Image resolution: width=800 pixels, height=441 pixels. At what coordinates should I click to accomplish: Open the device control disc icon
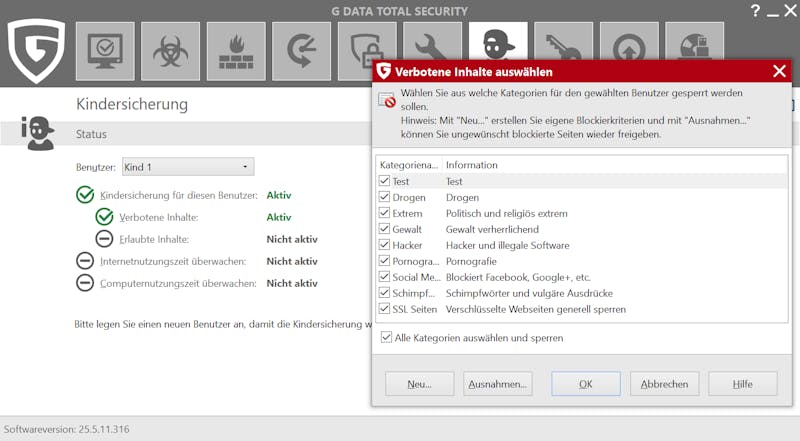point(694,43)
